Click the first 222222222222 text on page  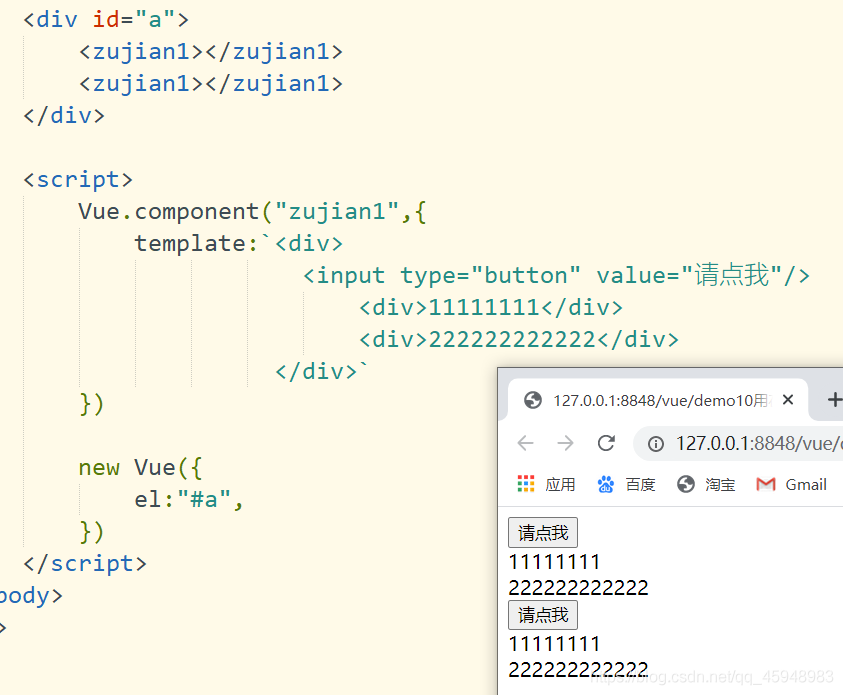(578, 588)
